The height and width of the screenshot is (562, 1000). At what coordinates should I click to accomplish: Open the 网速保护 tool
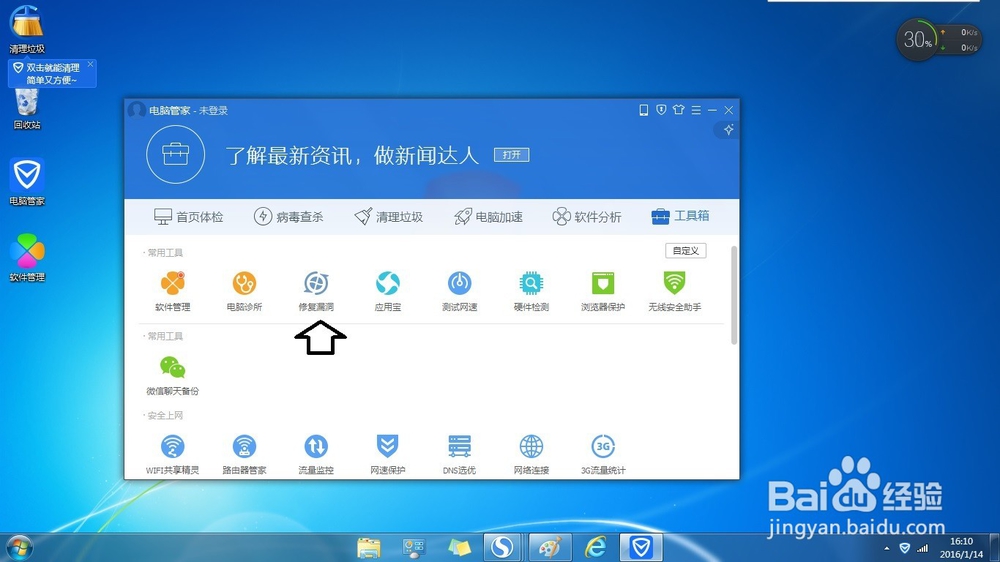(388, 447)
